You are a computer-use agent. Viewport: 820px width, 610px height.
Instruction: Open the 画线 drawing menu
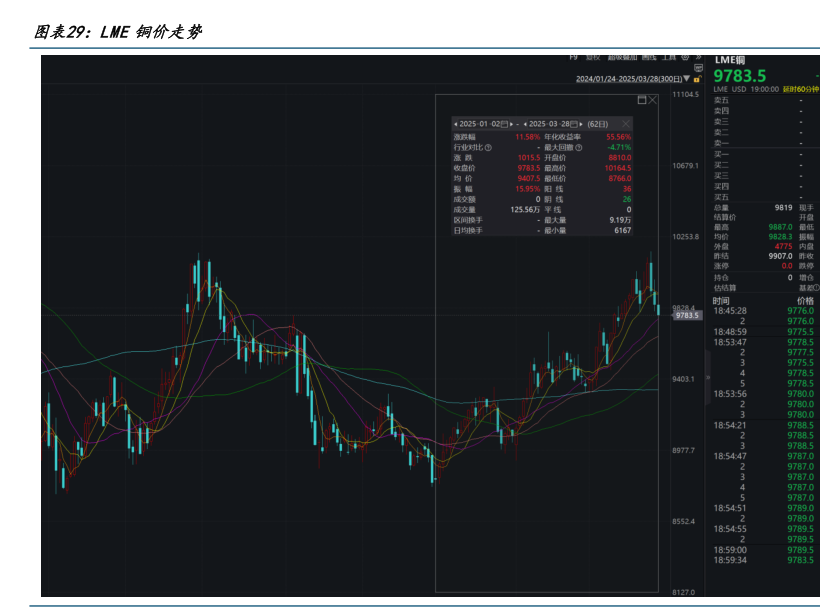648,57
